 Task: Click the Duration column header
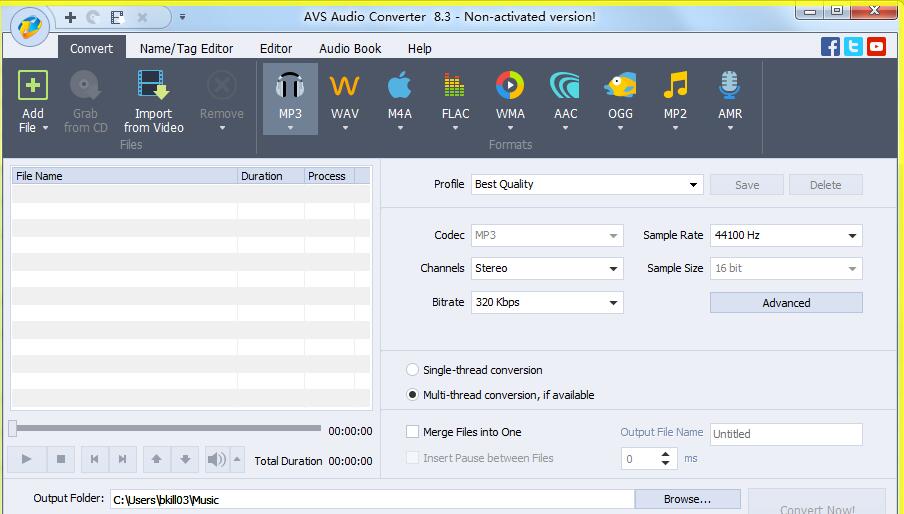[271, 176]
